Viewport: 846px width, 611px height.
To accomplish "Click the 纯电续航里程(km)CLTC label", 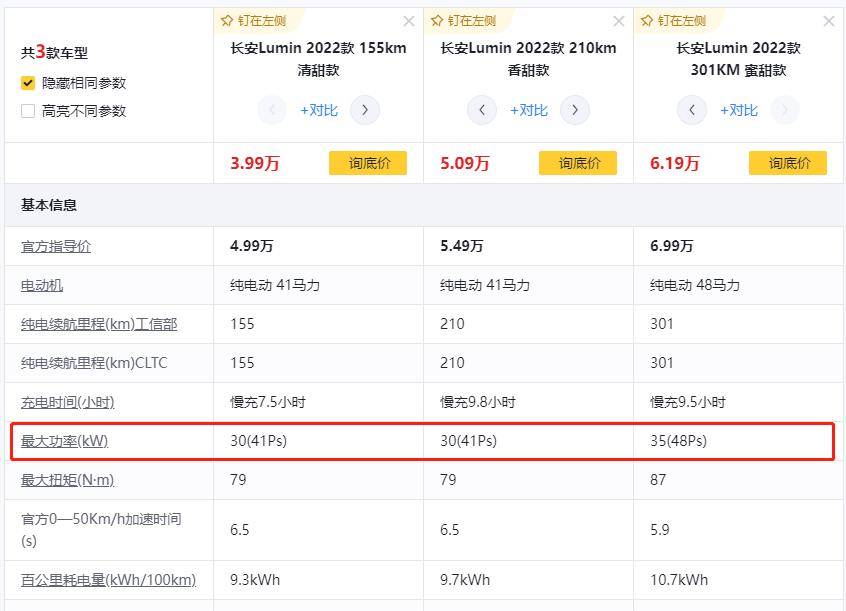I will click(x=94, y=363).
